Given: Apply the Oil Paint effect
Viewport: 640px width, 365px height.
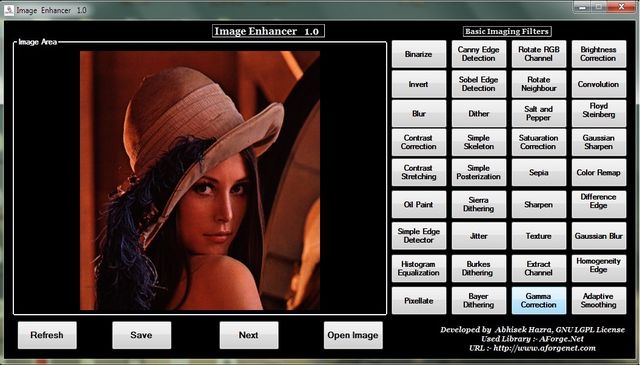Looking at the screenshot, I should click(x=419, y=204).
